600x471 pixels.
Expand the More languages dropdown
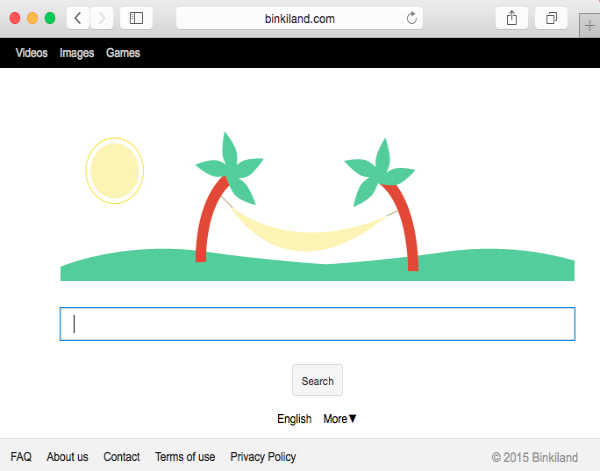coord(340,419)
